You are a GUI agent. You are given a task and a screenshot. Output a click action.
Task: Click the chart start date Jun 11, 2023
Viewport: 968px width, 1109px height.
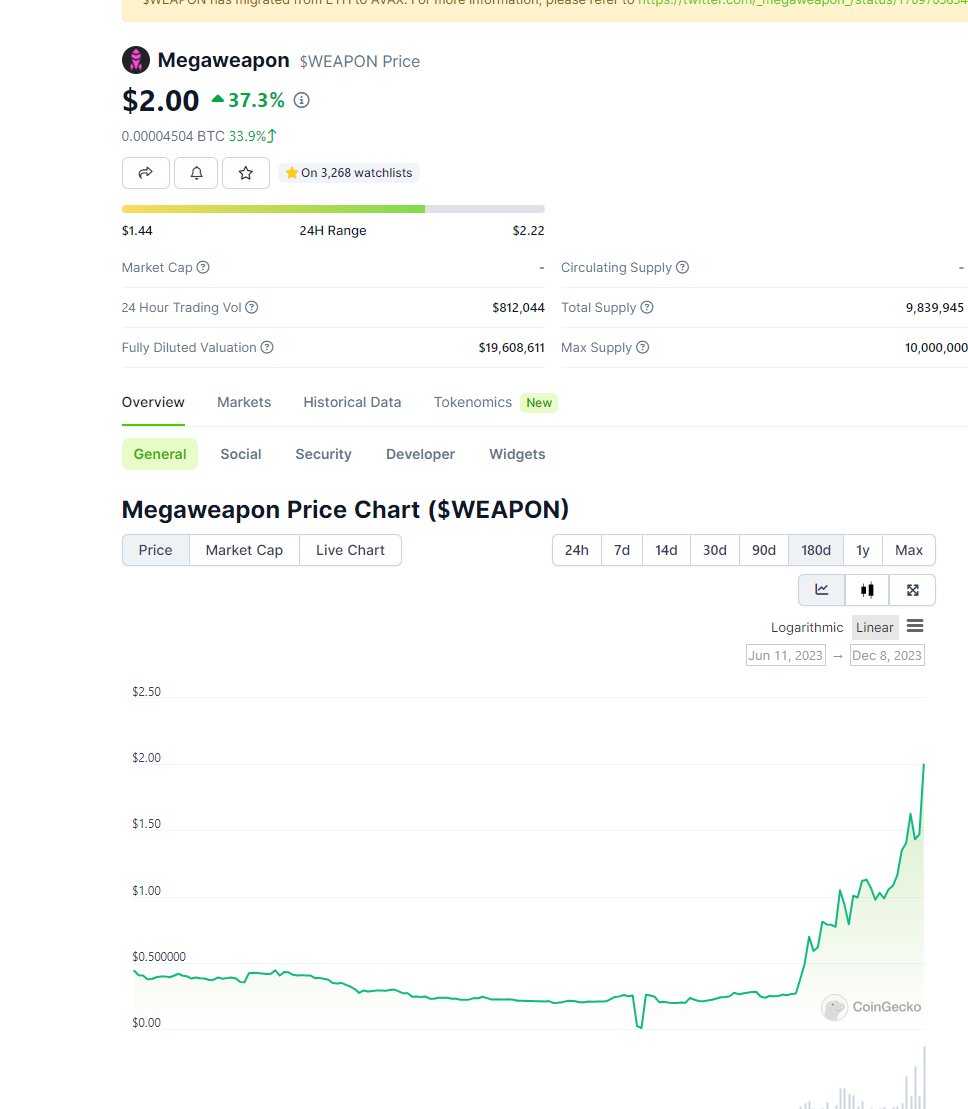[786, 656]
